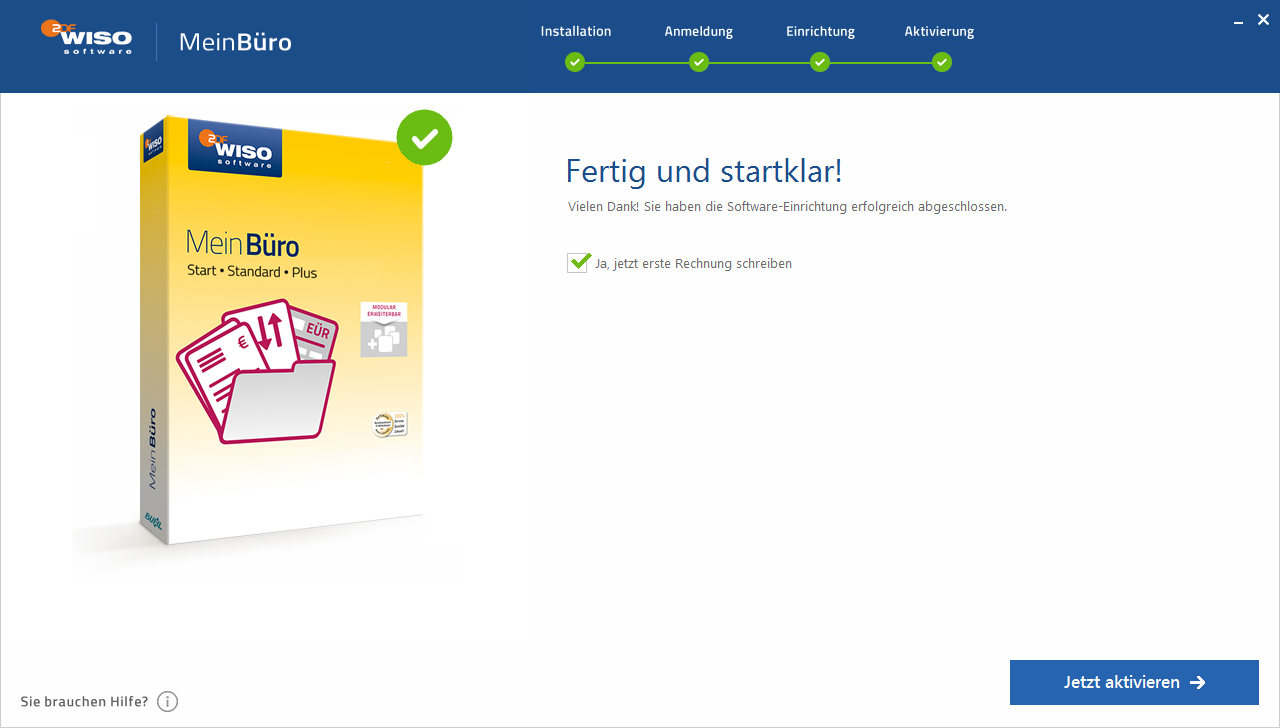Minimize the setup window
1280x728 pixels.
point(1238,20)
